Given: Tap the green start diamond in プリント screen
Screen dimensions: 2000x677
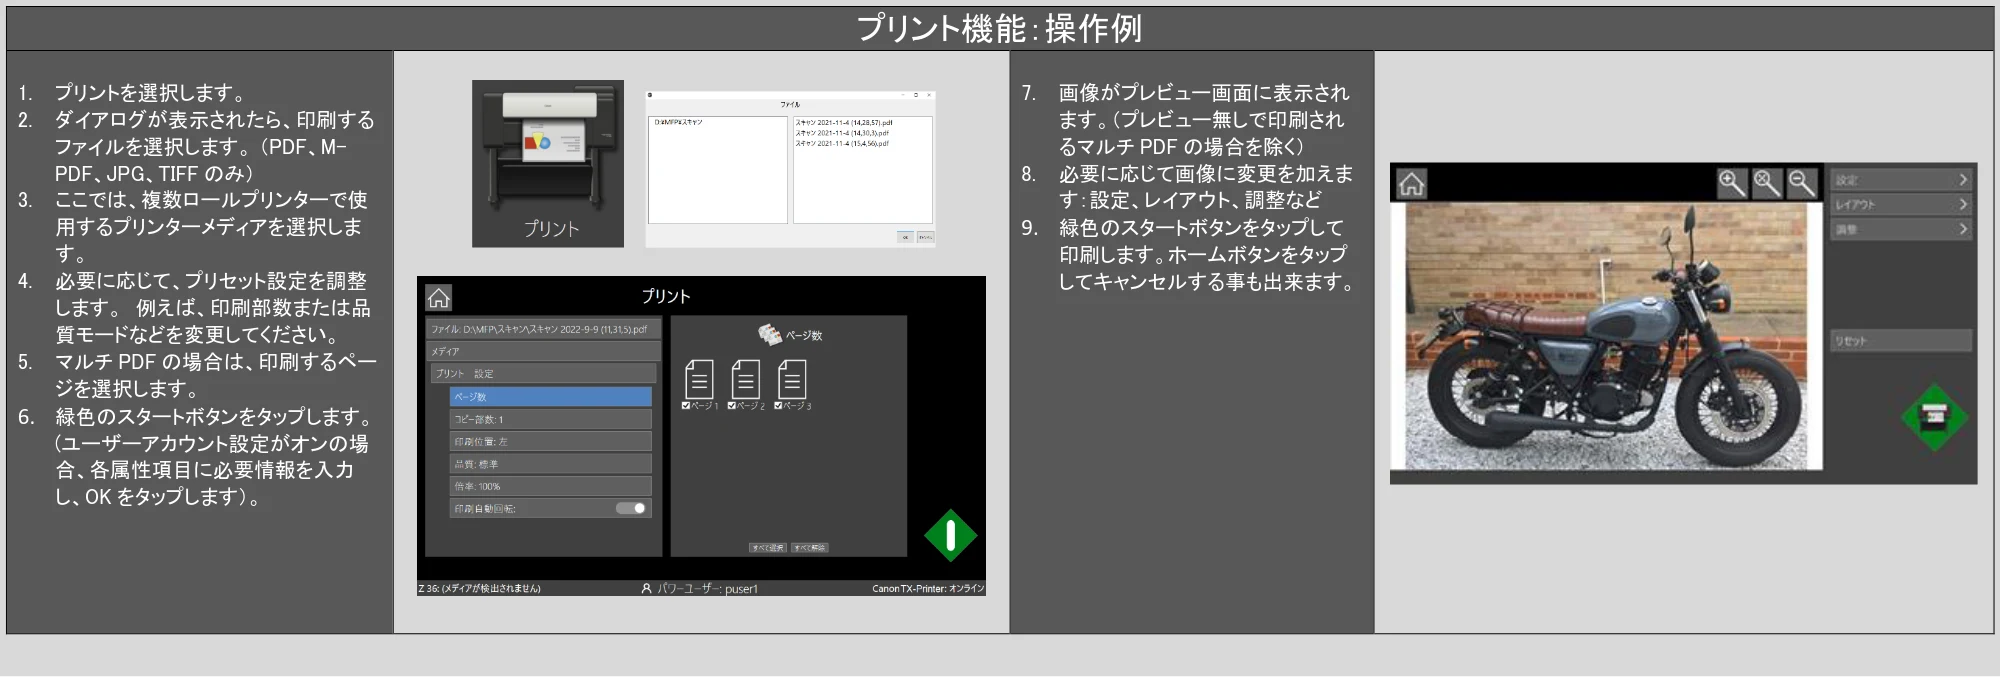Looking at the screenshot, I should pos(950,536).
